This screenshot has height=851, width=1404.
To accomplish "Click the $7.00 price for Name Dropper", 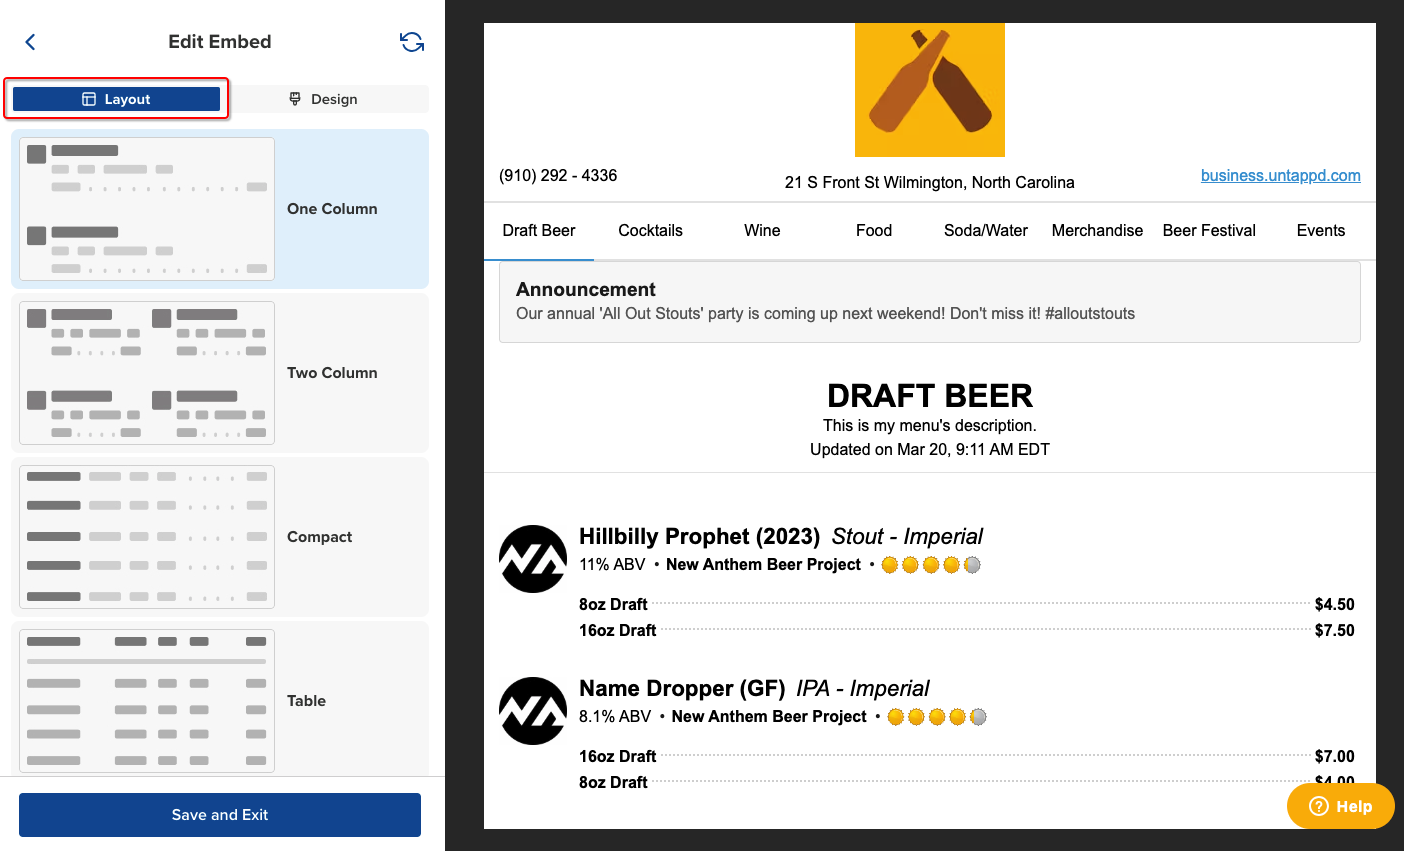I will pyautogui.click(x=1335, y=757).
